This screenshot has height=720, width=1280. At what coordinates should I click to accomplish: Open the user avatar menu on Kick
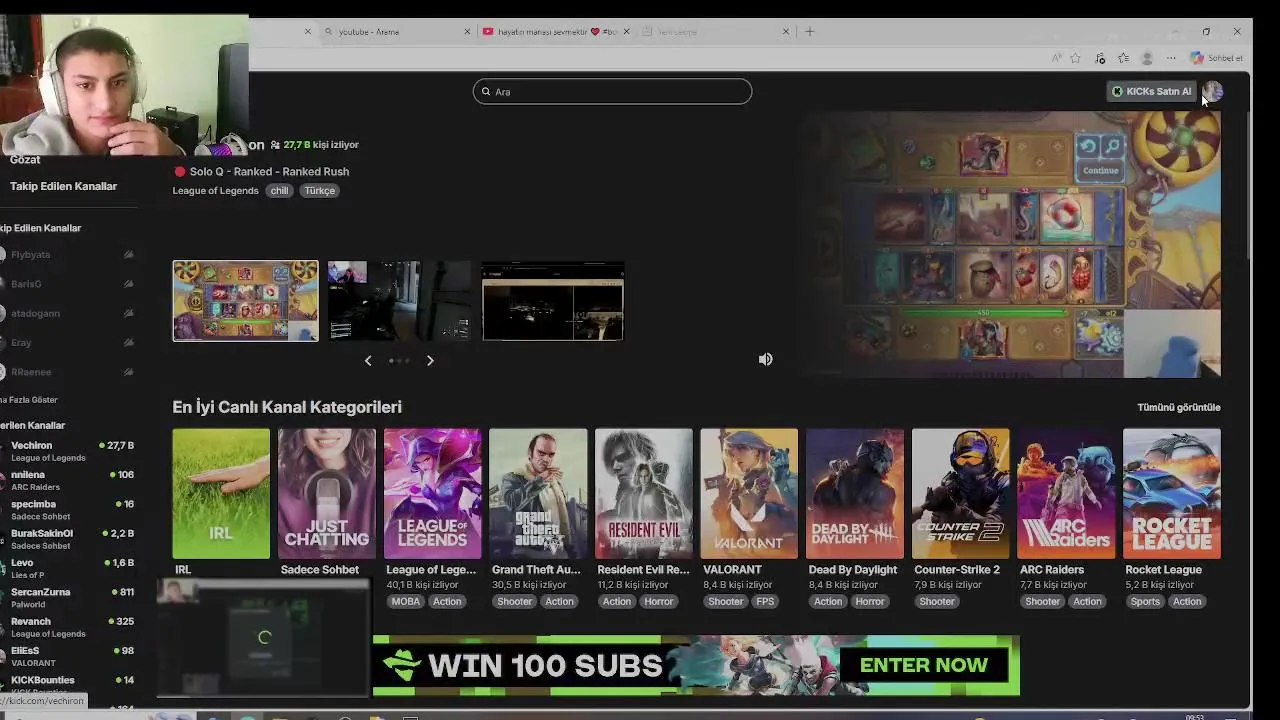click(1212, 91)
